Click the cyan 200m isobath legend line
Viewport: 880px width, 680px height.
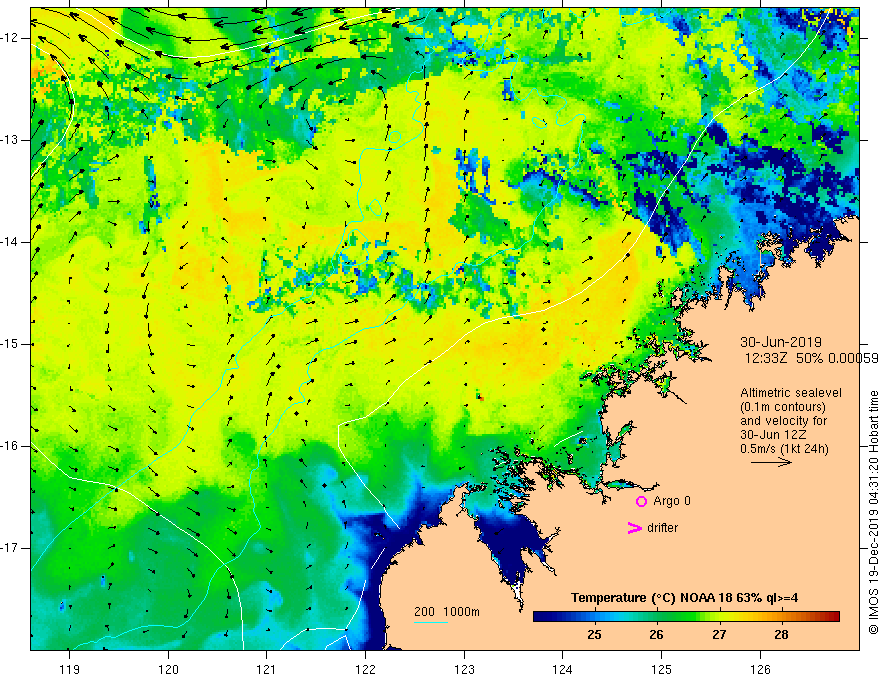[430, 622]
